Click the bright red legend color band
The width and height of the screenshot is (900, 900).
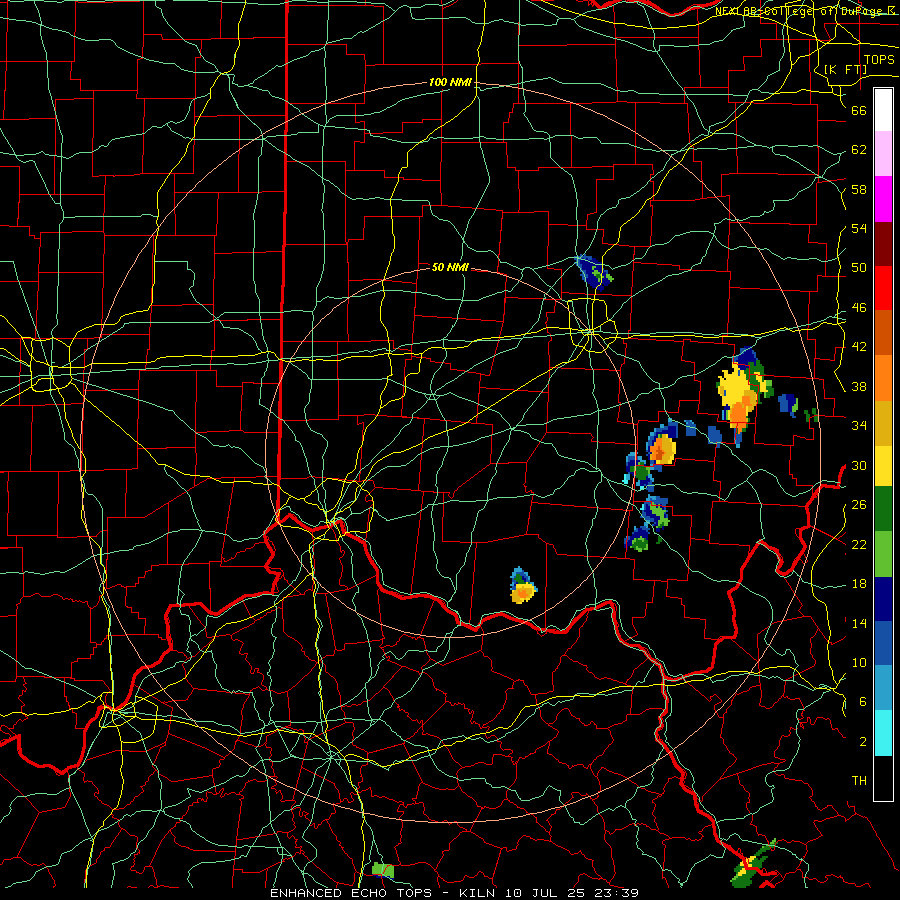[x=883, y=288]
